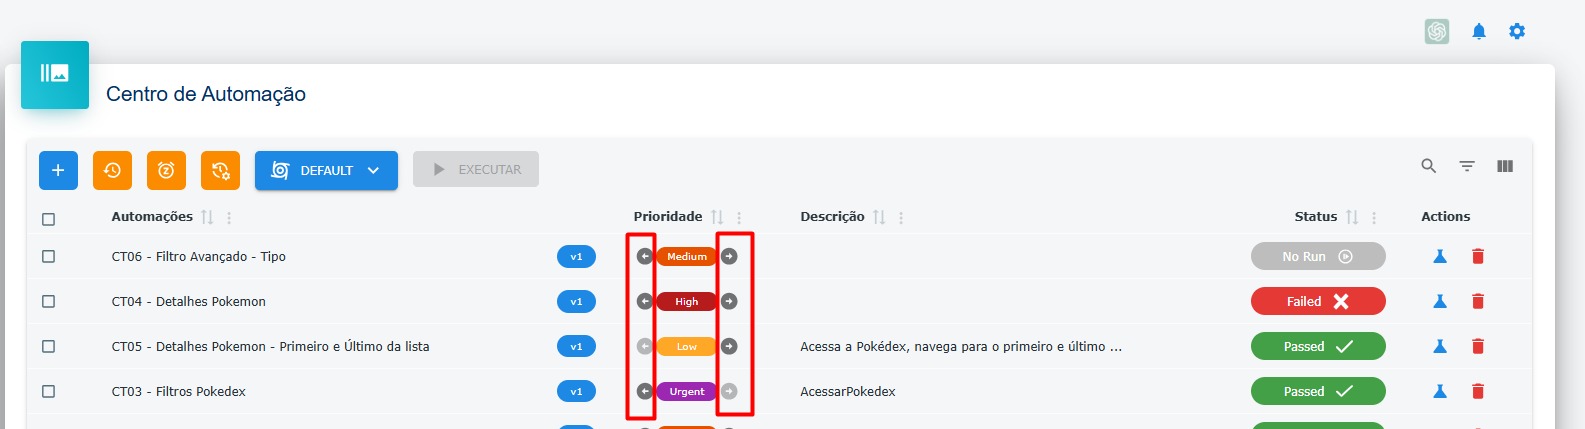
Task: Check the box for CT03 - Filtros Pokedex
Action: click(x=48, y=391)
